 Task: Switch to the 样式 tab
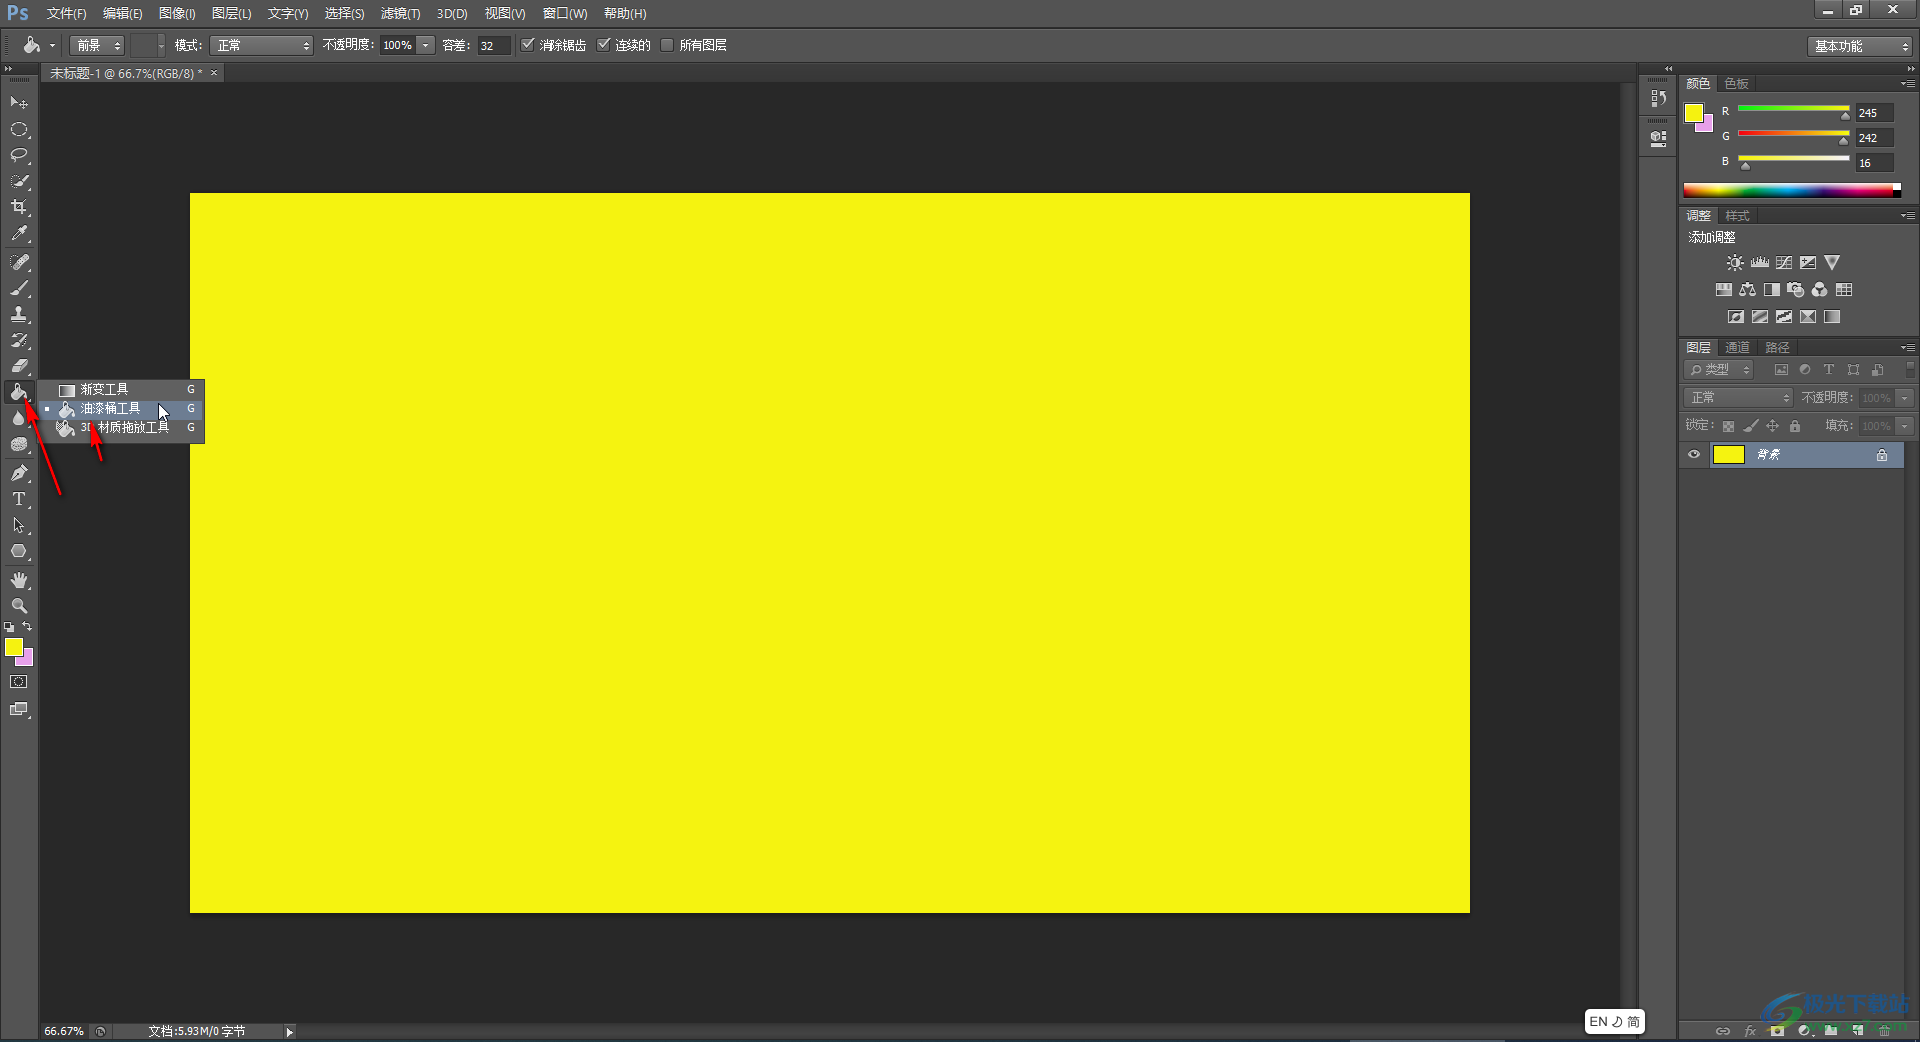point(1738,216)
